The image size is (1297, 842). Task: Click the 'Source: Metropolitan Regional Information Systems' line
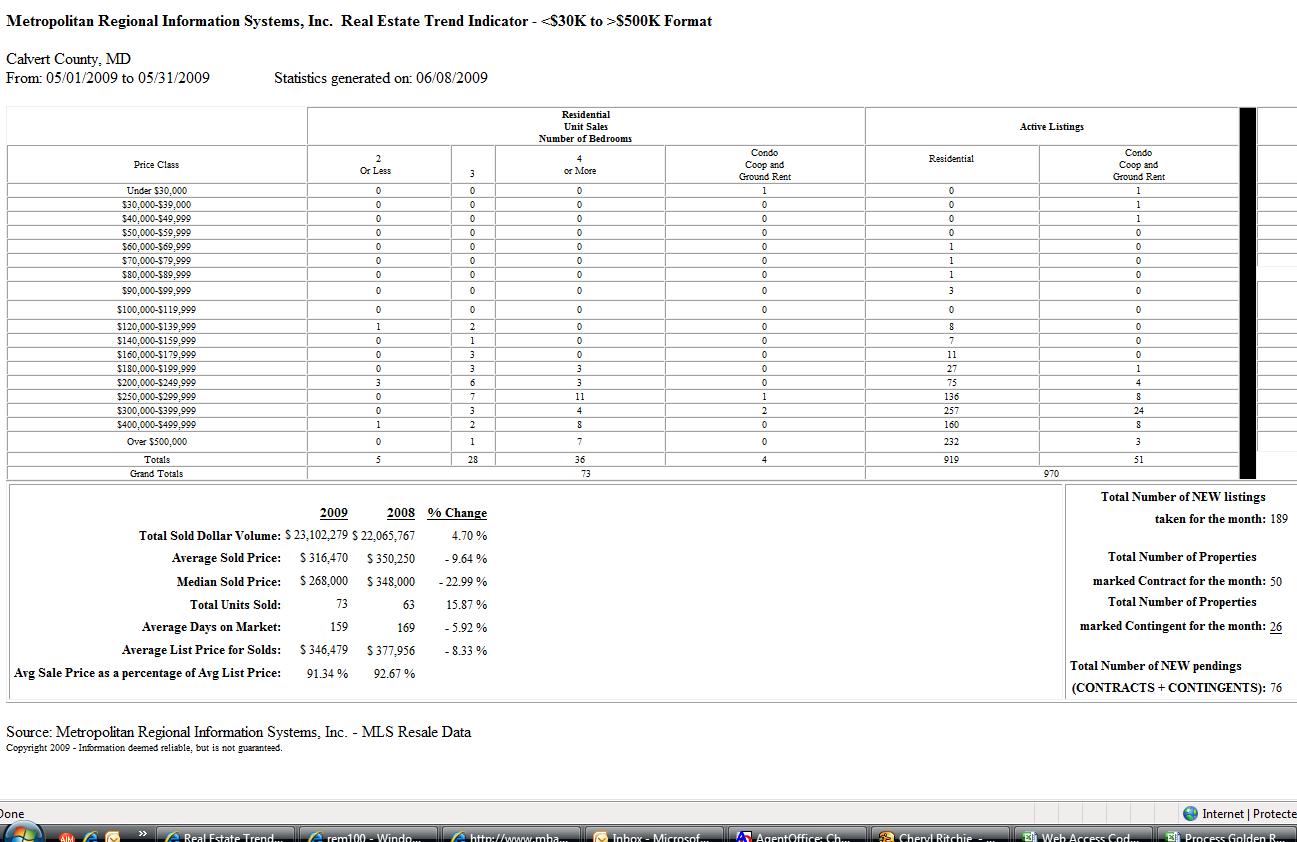[238, 732]
